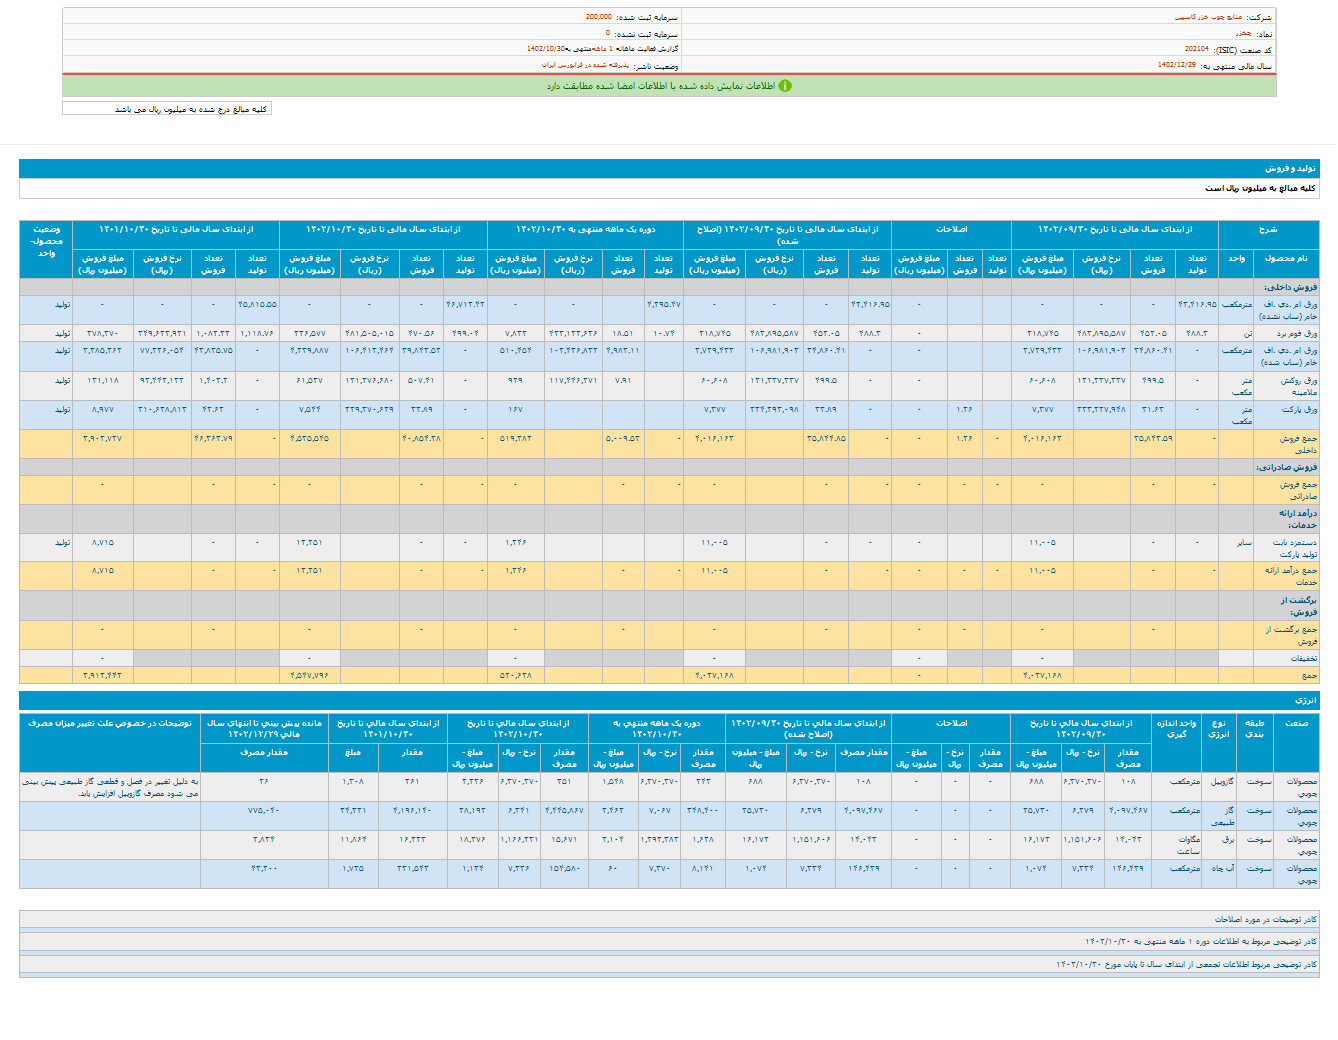
Task: Click the طبقه بندی column header in energy table
Action: 1254,728
